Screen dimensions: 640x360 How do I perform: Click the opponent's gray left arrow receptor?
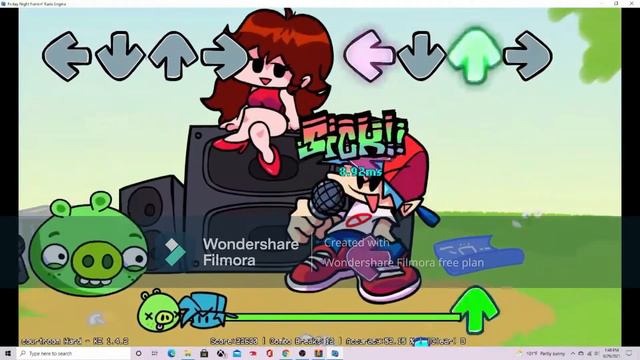[66, 56]
